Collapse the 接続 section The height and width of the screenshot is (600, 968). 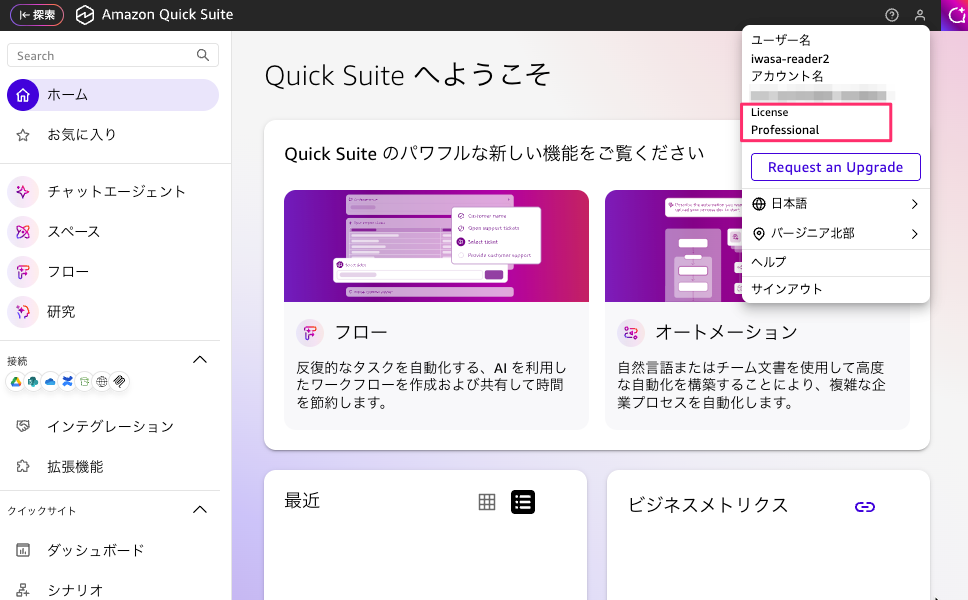200,360
